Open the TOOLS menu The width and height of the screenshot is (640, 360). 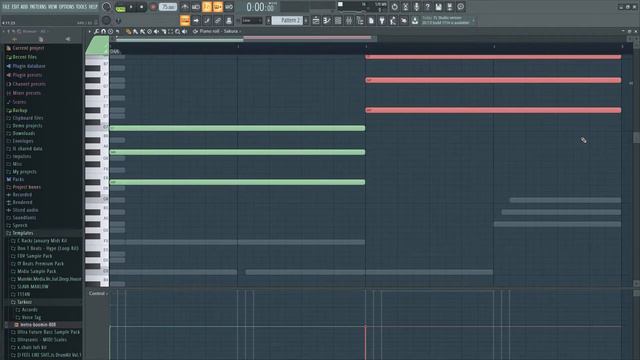(x=81, y=7)
